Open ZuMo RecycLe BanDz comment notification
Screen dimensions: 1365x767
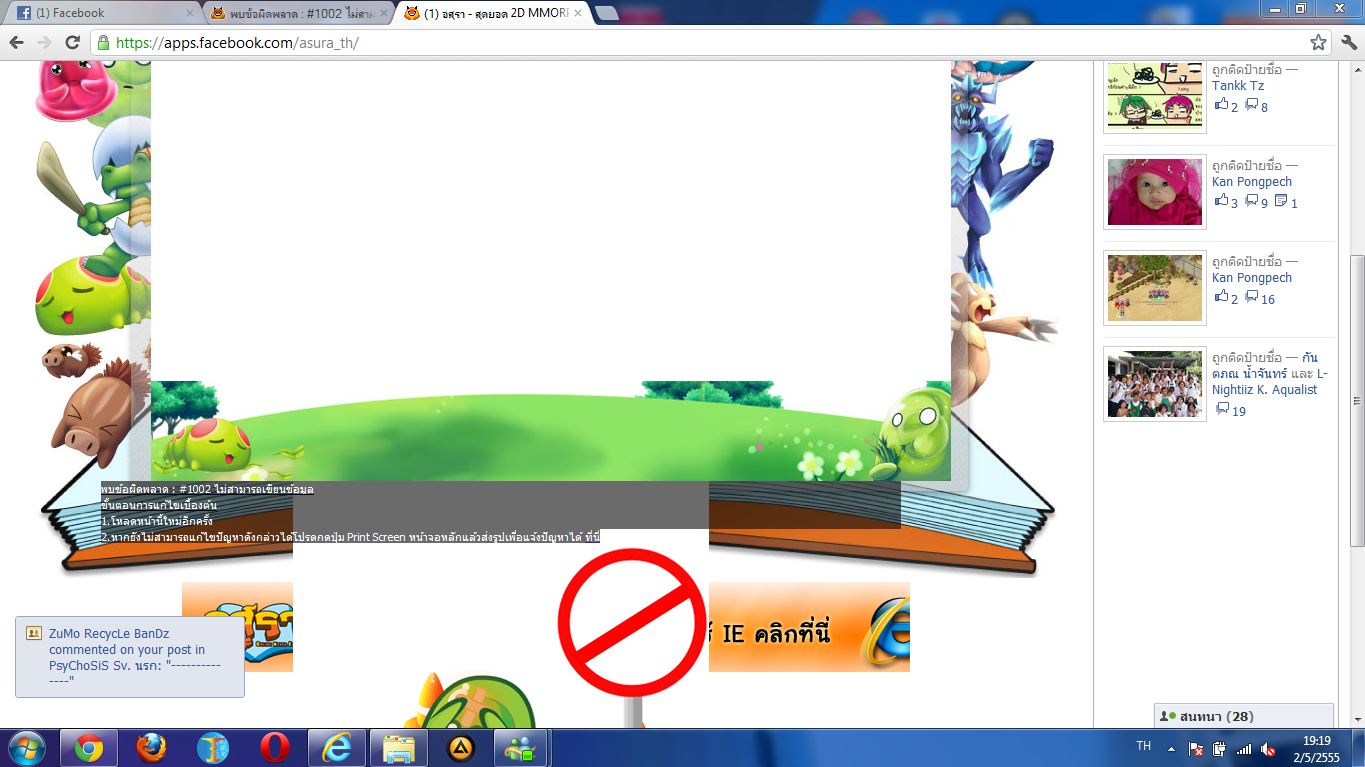pos(130,657)
